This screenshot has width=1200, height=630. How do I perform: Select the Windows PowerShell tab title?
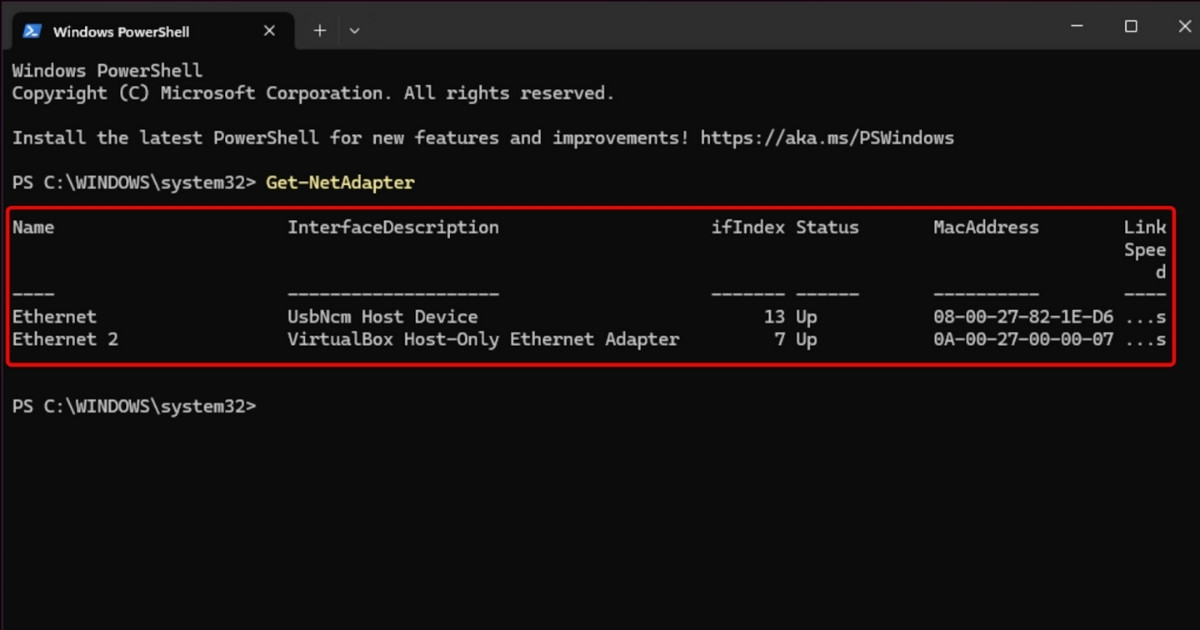[x=121, y=31]
